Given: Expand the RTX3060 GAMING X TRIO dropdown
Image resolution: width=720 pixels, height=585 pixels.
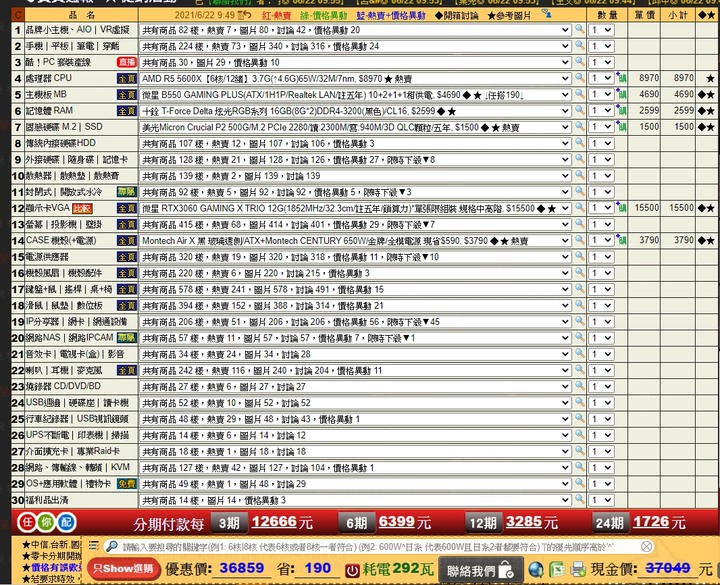Looking at the screenshot, I should [x=355, y=208].
